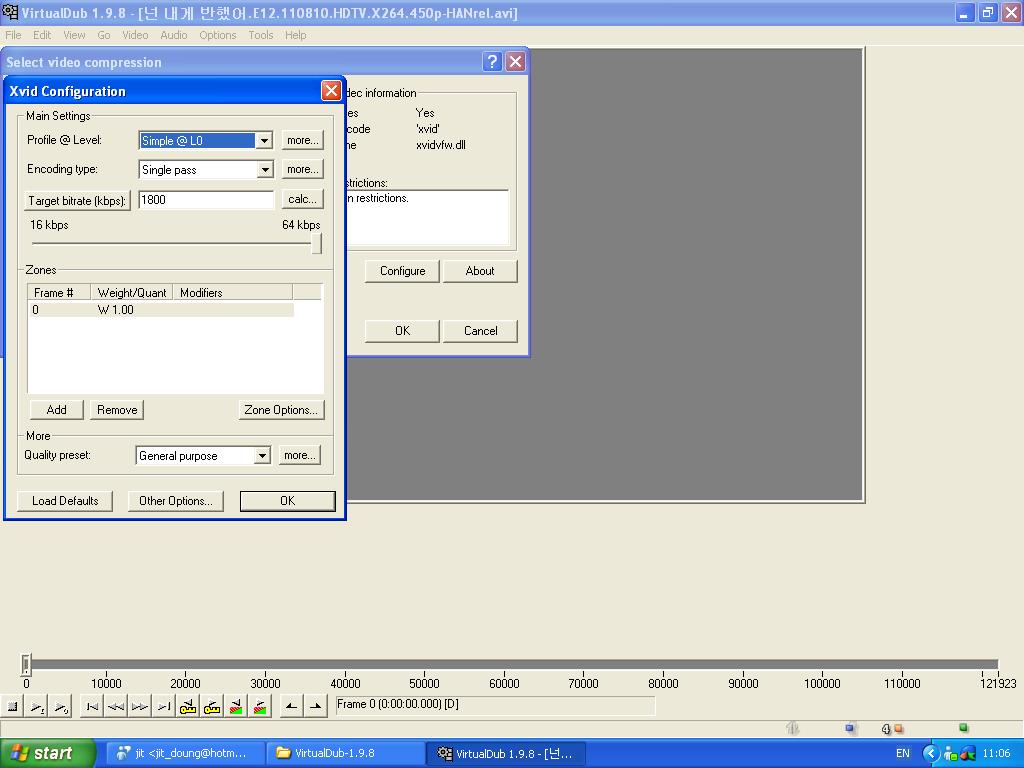Screen dimensions: 1024x768
Task: Open Zone Options...
Action: click(281, 409)
